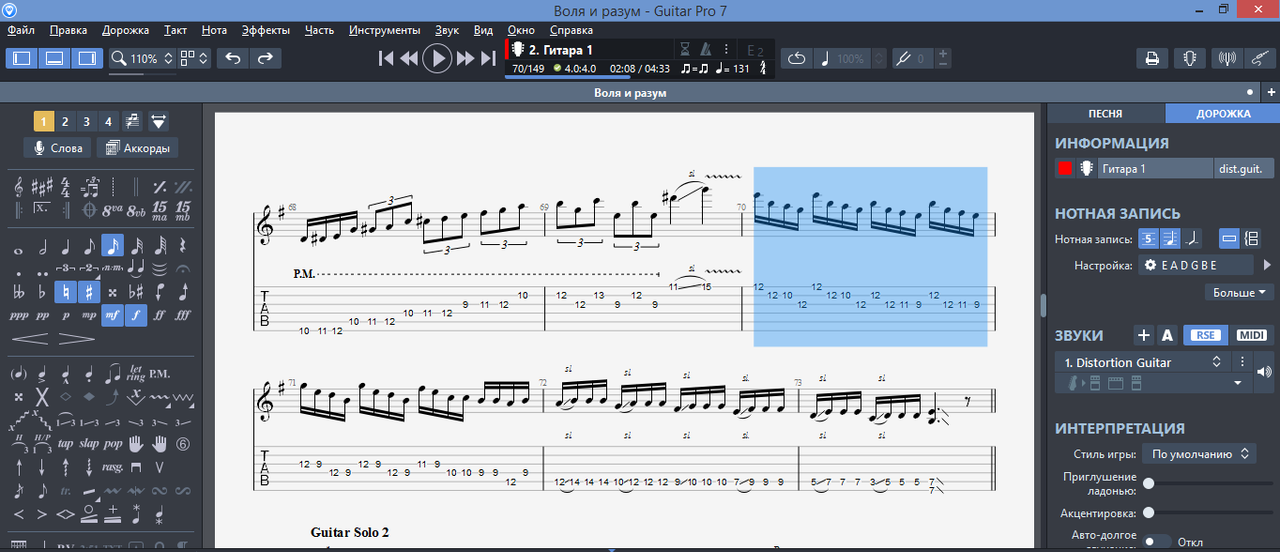1280x552 pixels.
Task: Open the Стиль игры dropdown
Action: pyautogui.click(x=1200, y=454)
